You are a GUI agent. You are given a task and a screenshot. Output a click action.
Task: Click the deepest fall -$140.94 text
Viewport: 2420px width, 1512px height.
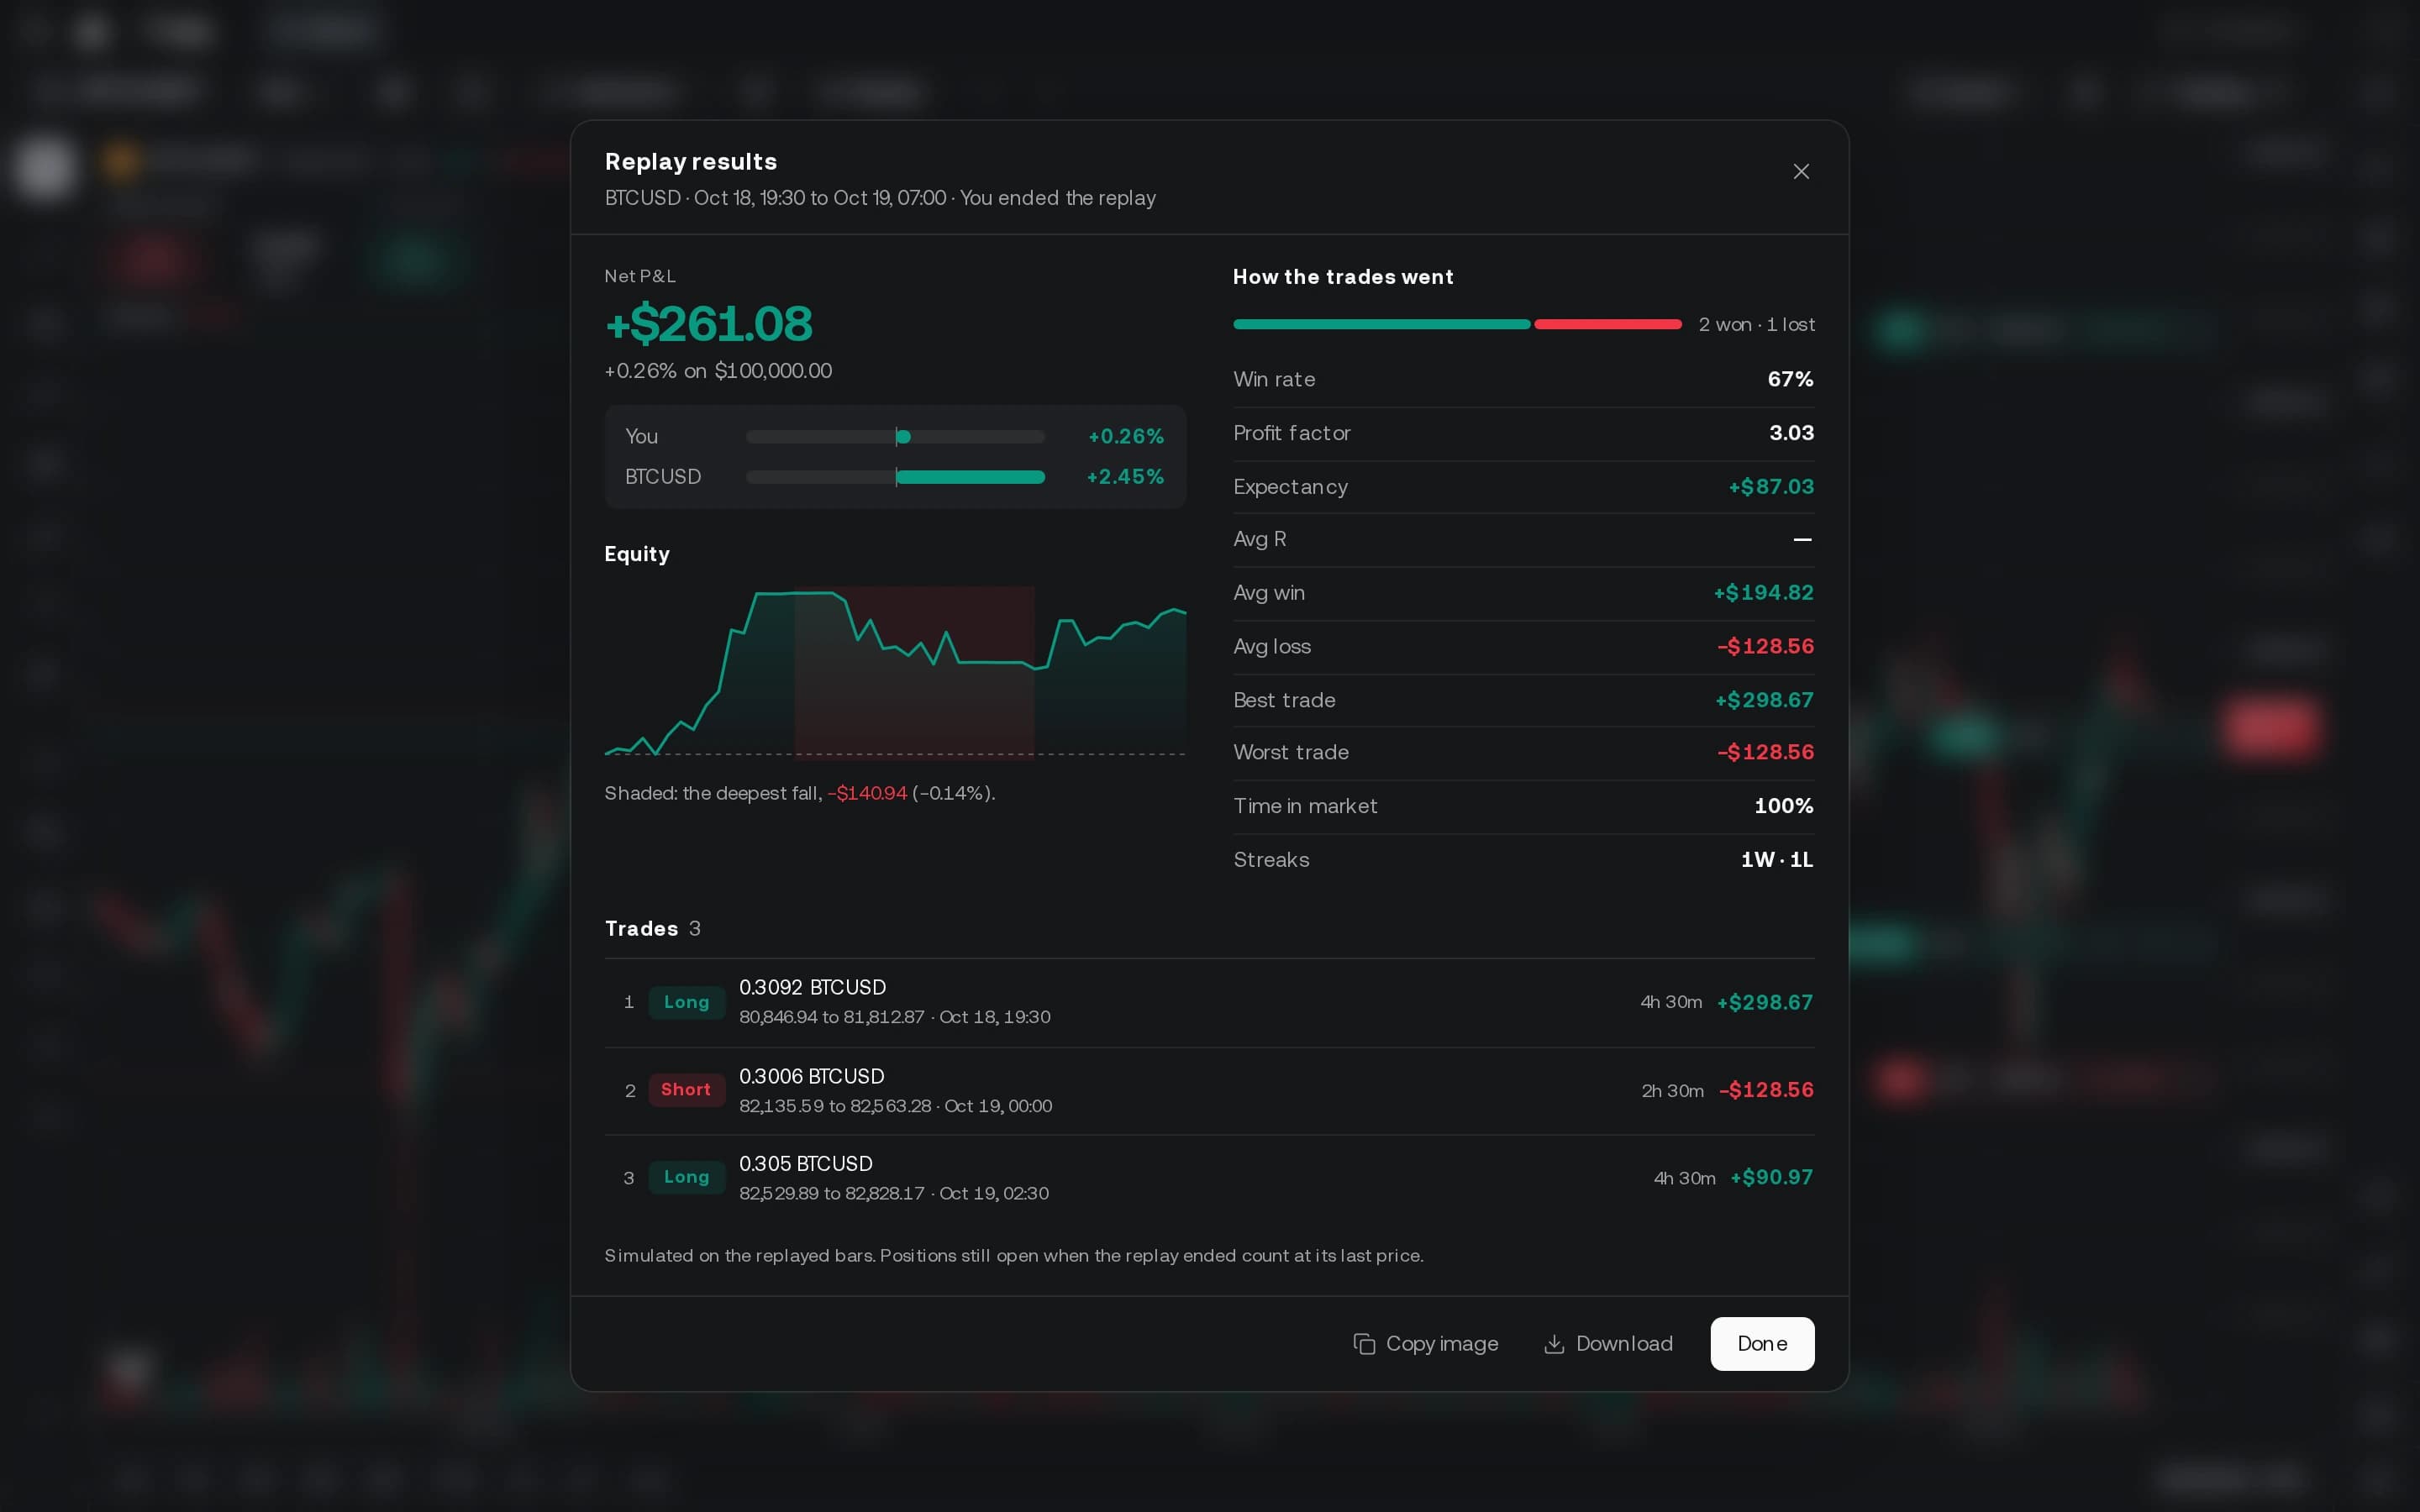point(866,793)
